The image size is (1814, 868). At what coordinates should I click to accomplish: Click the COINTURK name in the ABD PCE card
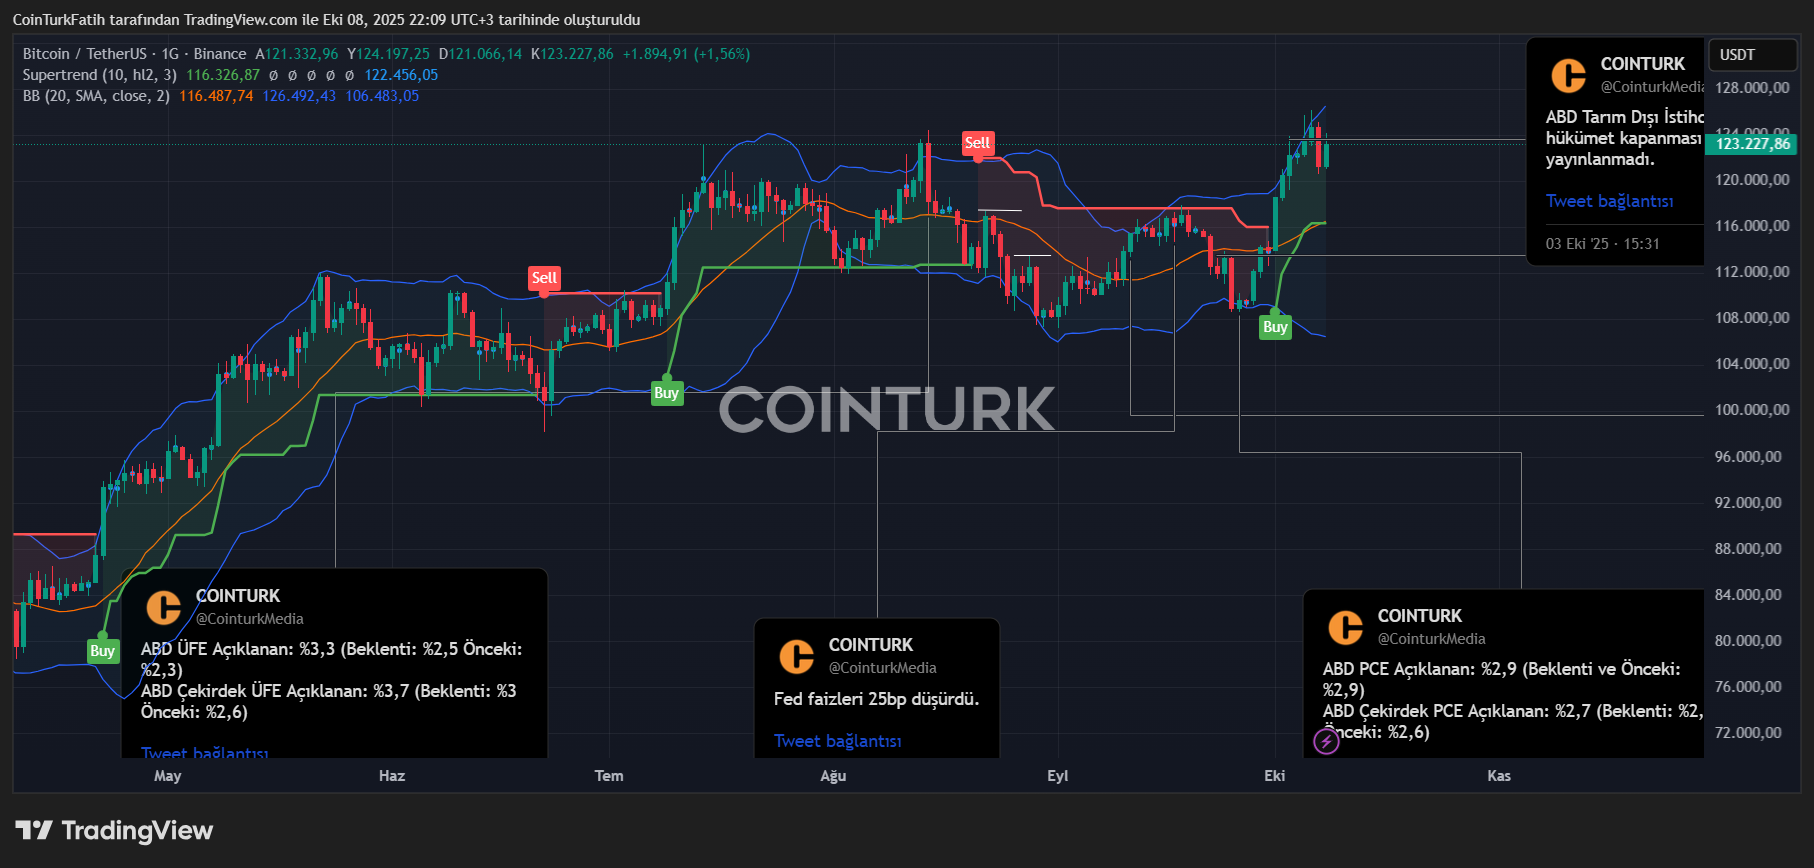[x=1420, y=616]
